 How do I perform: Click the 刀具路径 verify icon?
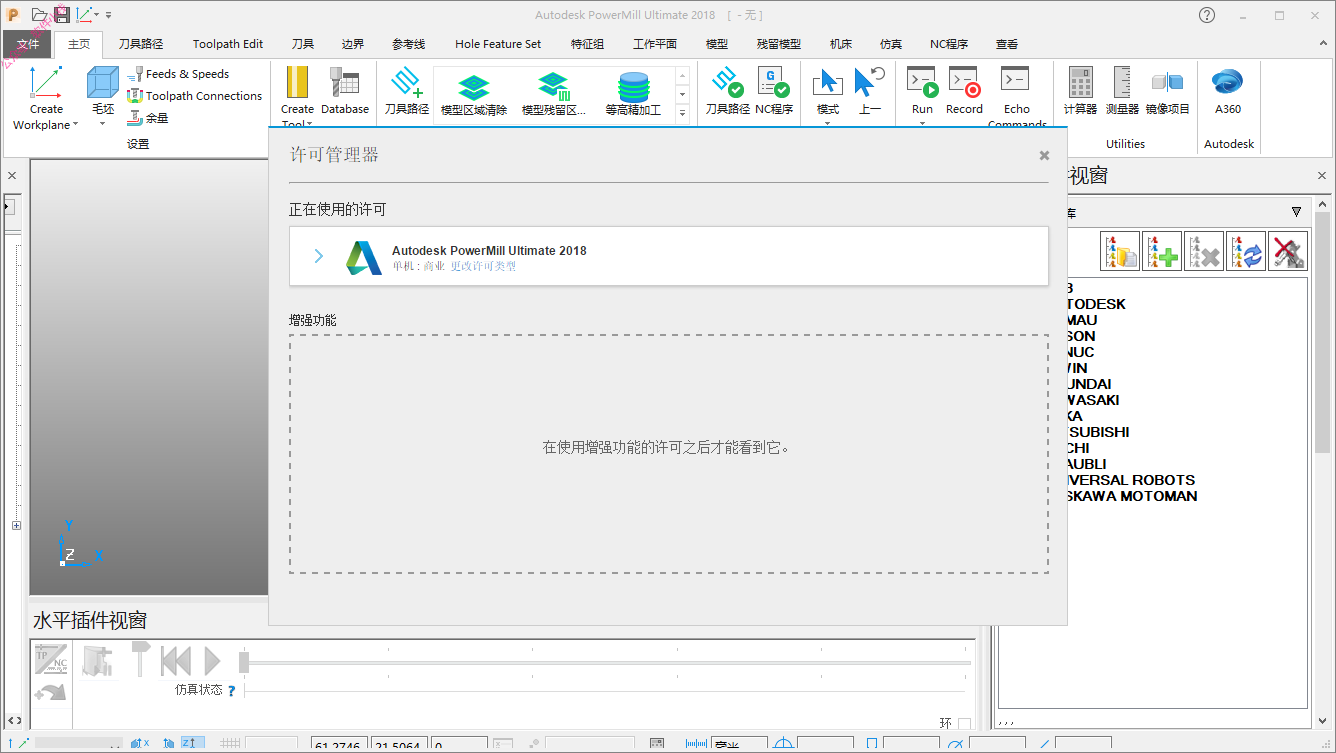tap(727, 84)
